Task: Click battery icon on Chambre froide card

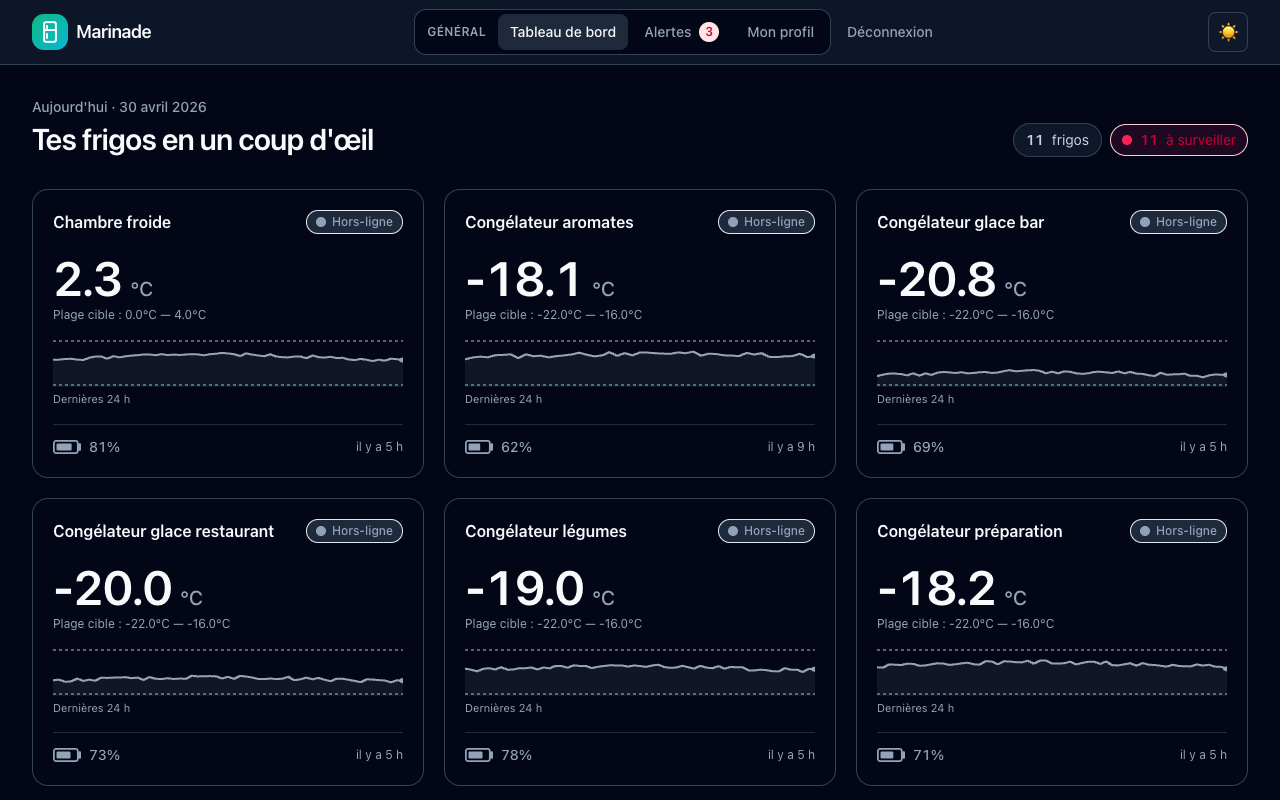Action: (67, 447)
